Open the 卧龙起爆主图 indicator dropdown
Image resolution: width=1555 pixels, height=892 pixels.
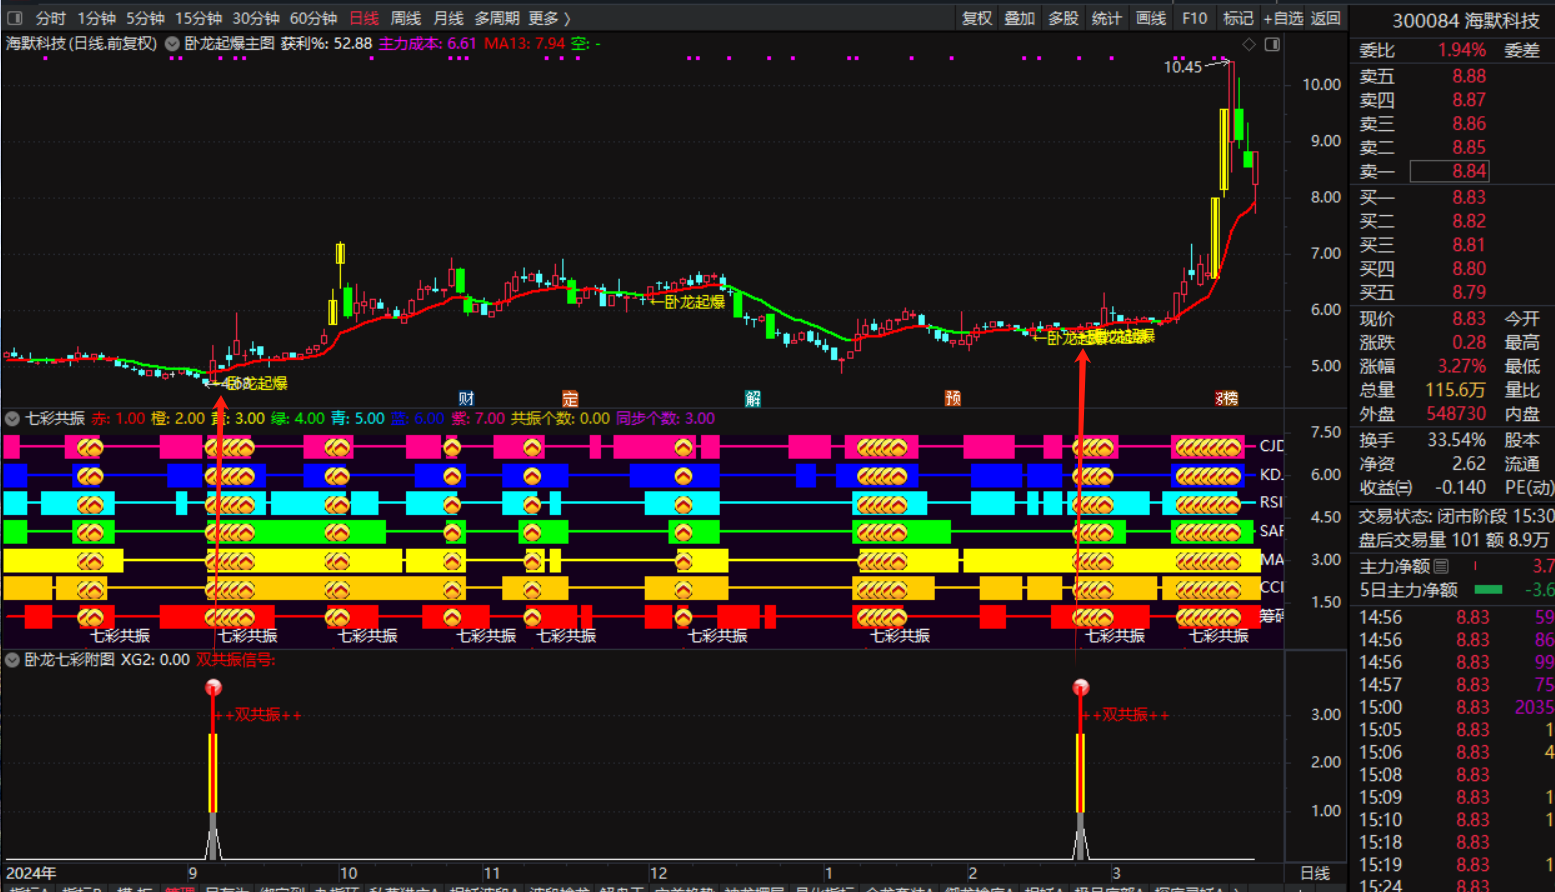(x=172, y=44)
